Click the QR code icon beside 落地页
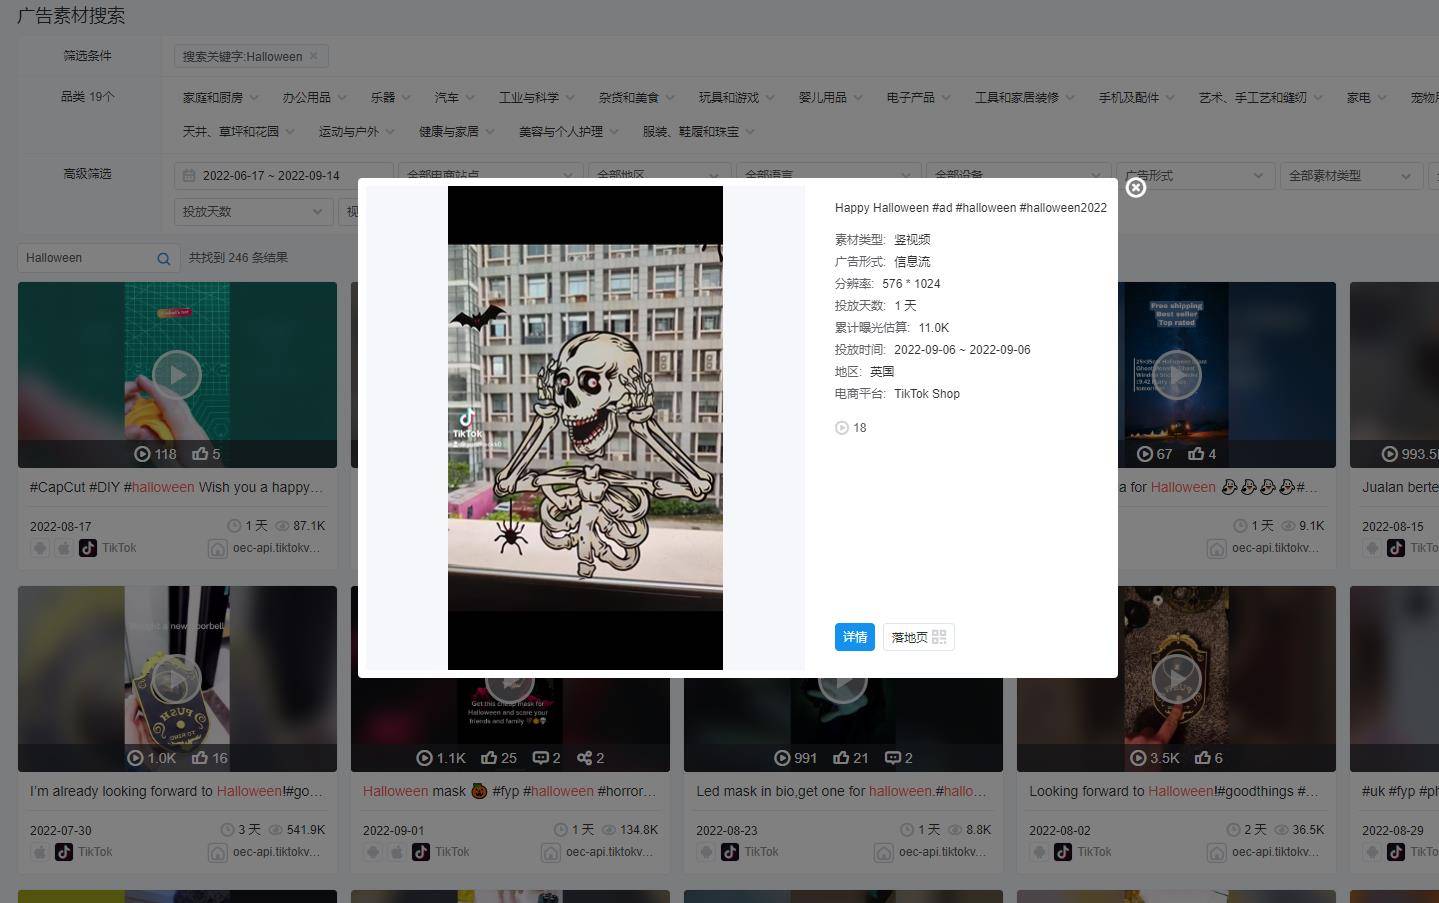 tap(939, 637)
